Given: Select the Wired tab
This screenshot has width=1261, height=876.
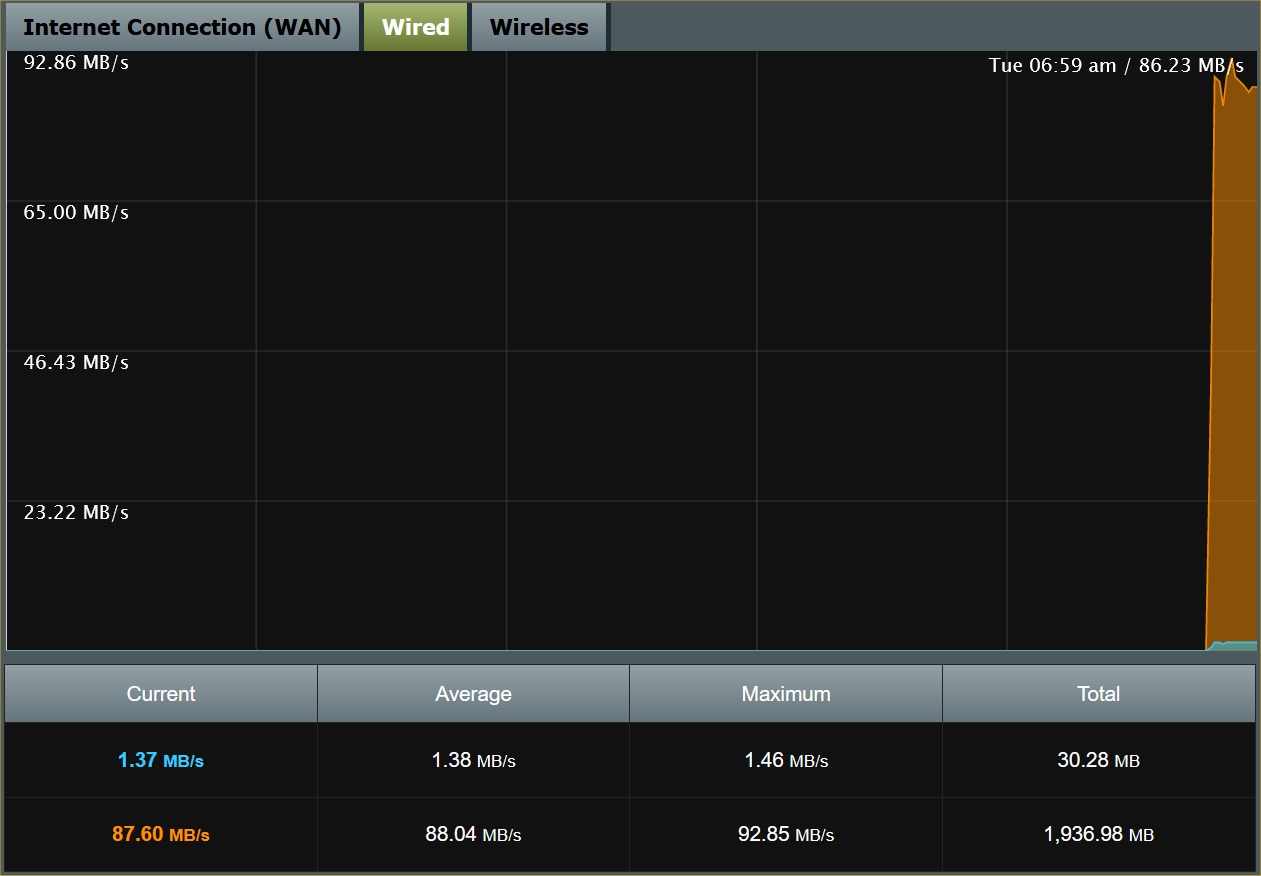Looking at the screenshot, I should 415,27.
